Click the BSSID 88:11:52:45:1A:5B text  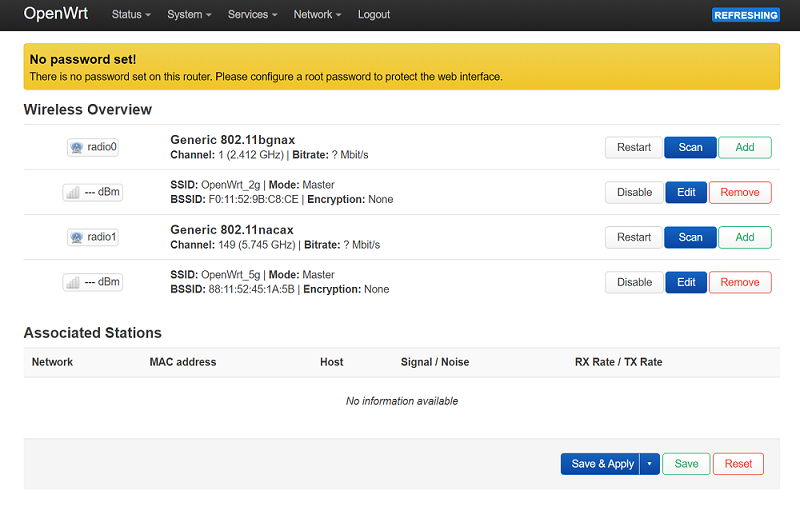point(232,289)
